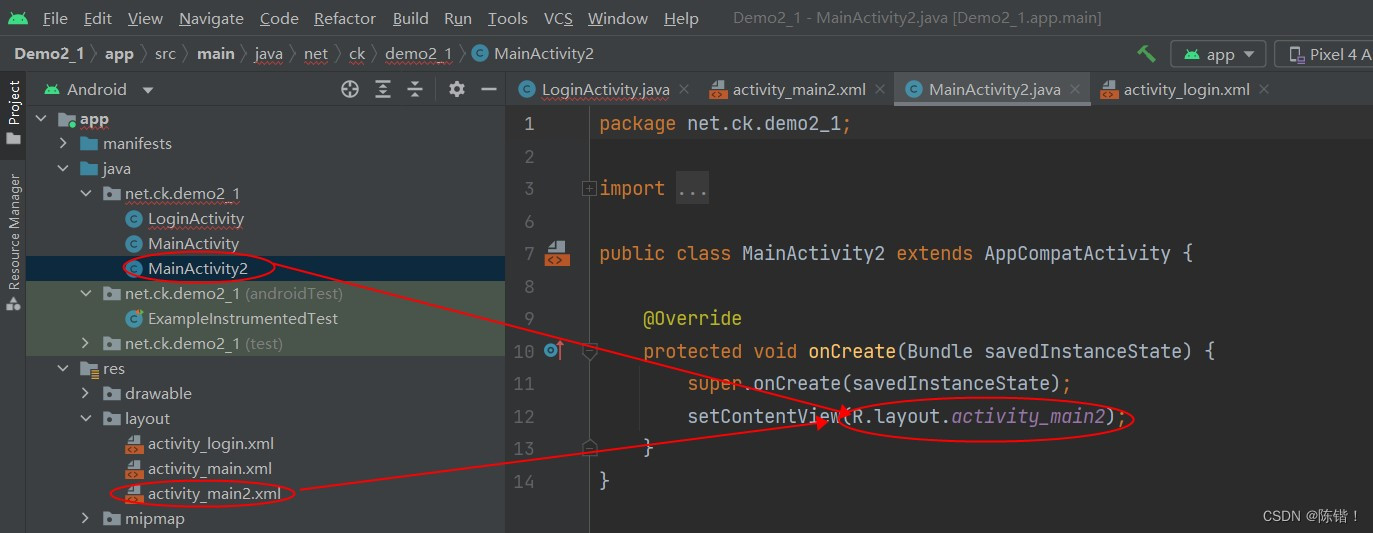Click the app breadcrumb segment
The width and height of the screenshot is (1373, 533).
(x=119, y=53)
